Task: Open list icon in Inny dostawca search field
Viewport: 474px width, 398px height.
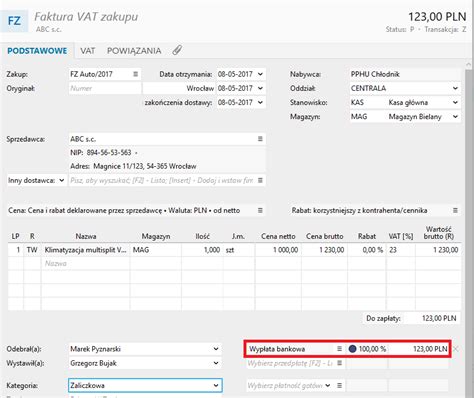Action: [260, 180]
